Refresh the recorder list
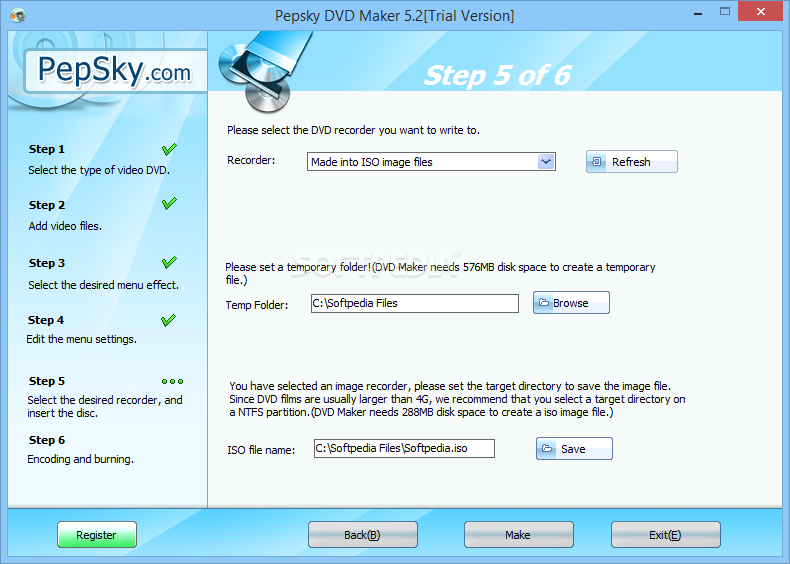790x564 pixels. [x=632, y=162]
